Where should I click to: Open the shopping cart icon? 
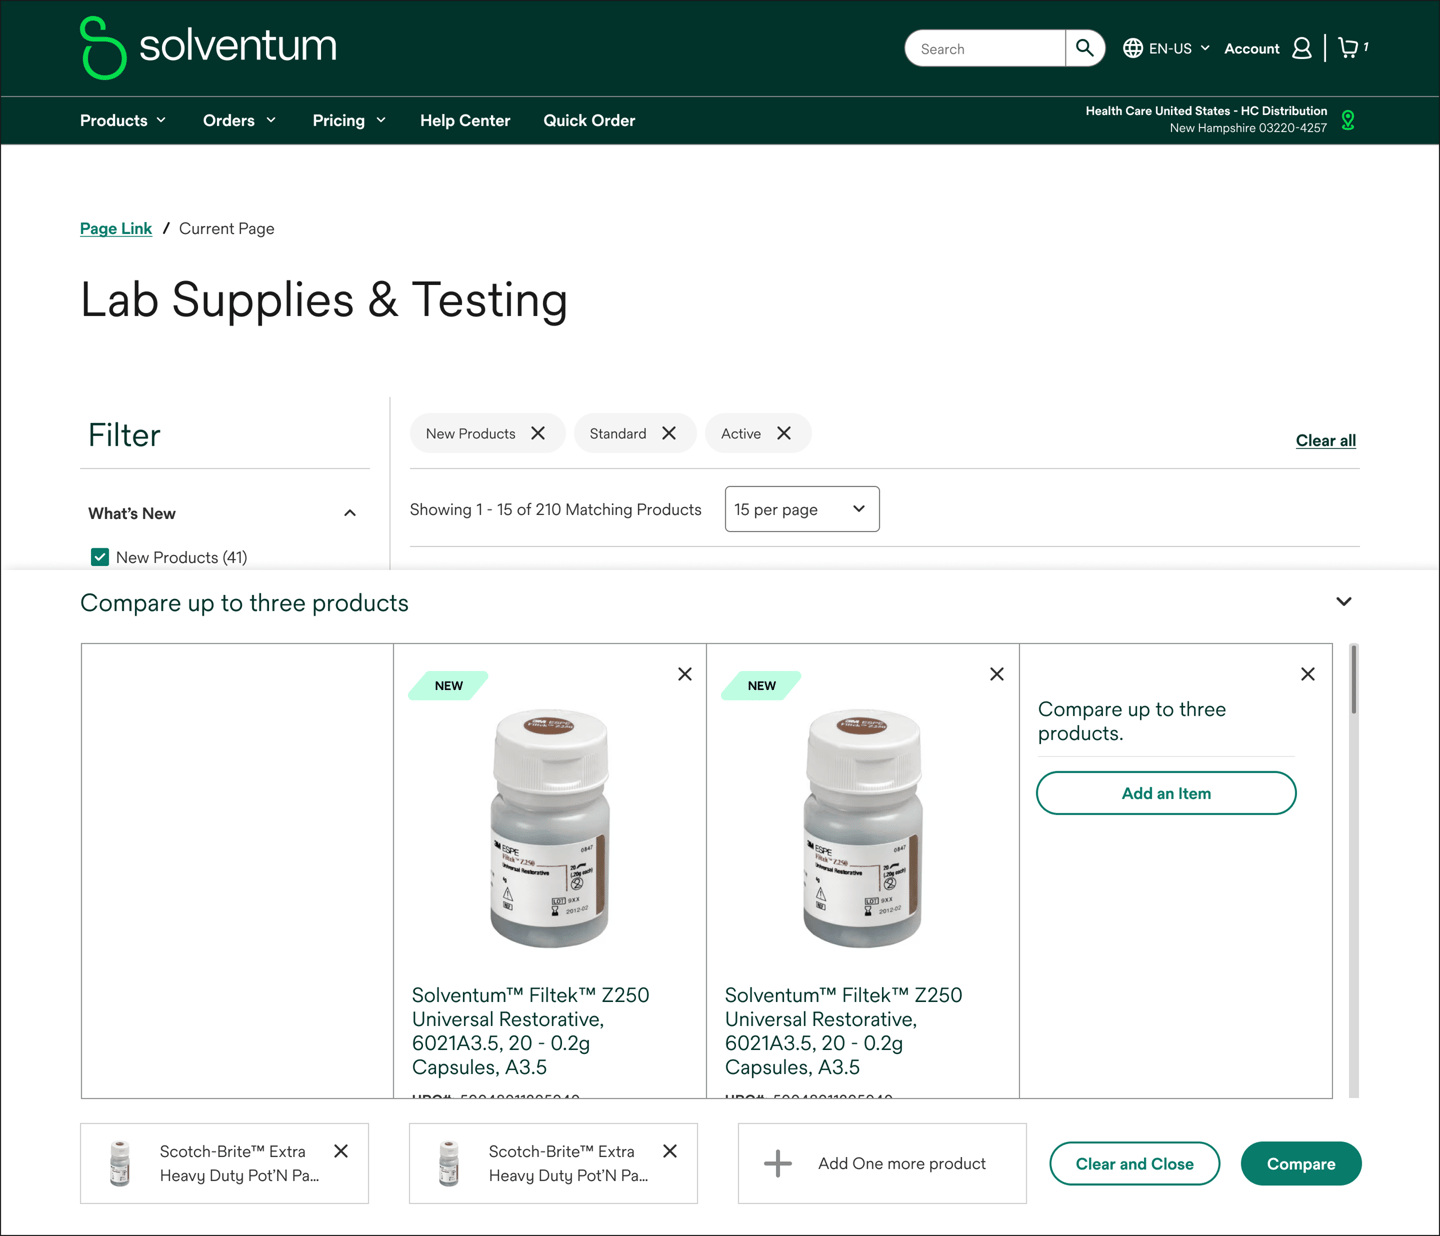pos(1349,48)
